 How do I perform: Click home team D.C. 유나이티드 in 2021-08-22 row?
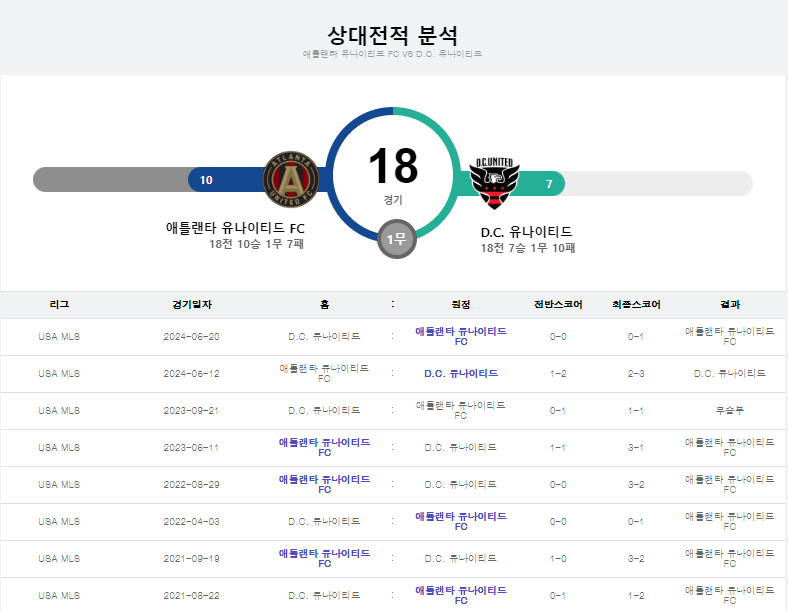tap(325, 595)
